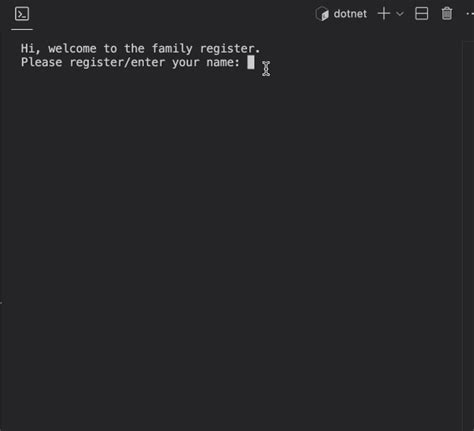Create a new terminal with plus icon
This screenshot has height=431, width=474.
coord(384,14)
